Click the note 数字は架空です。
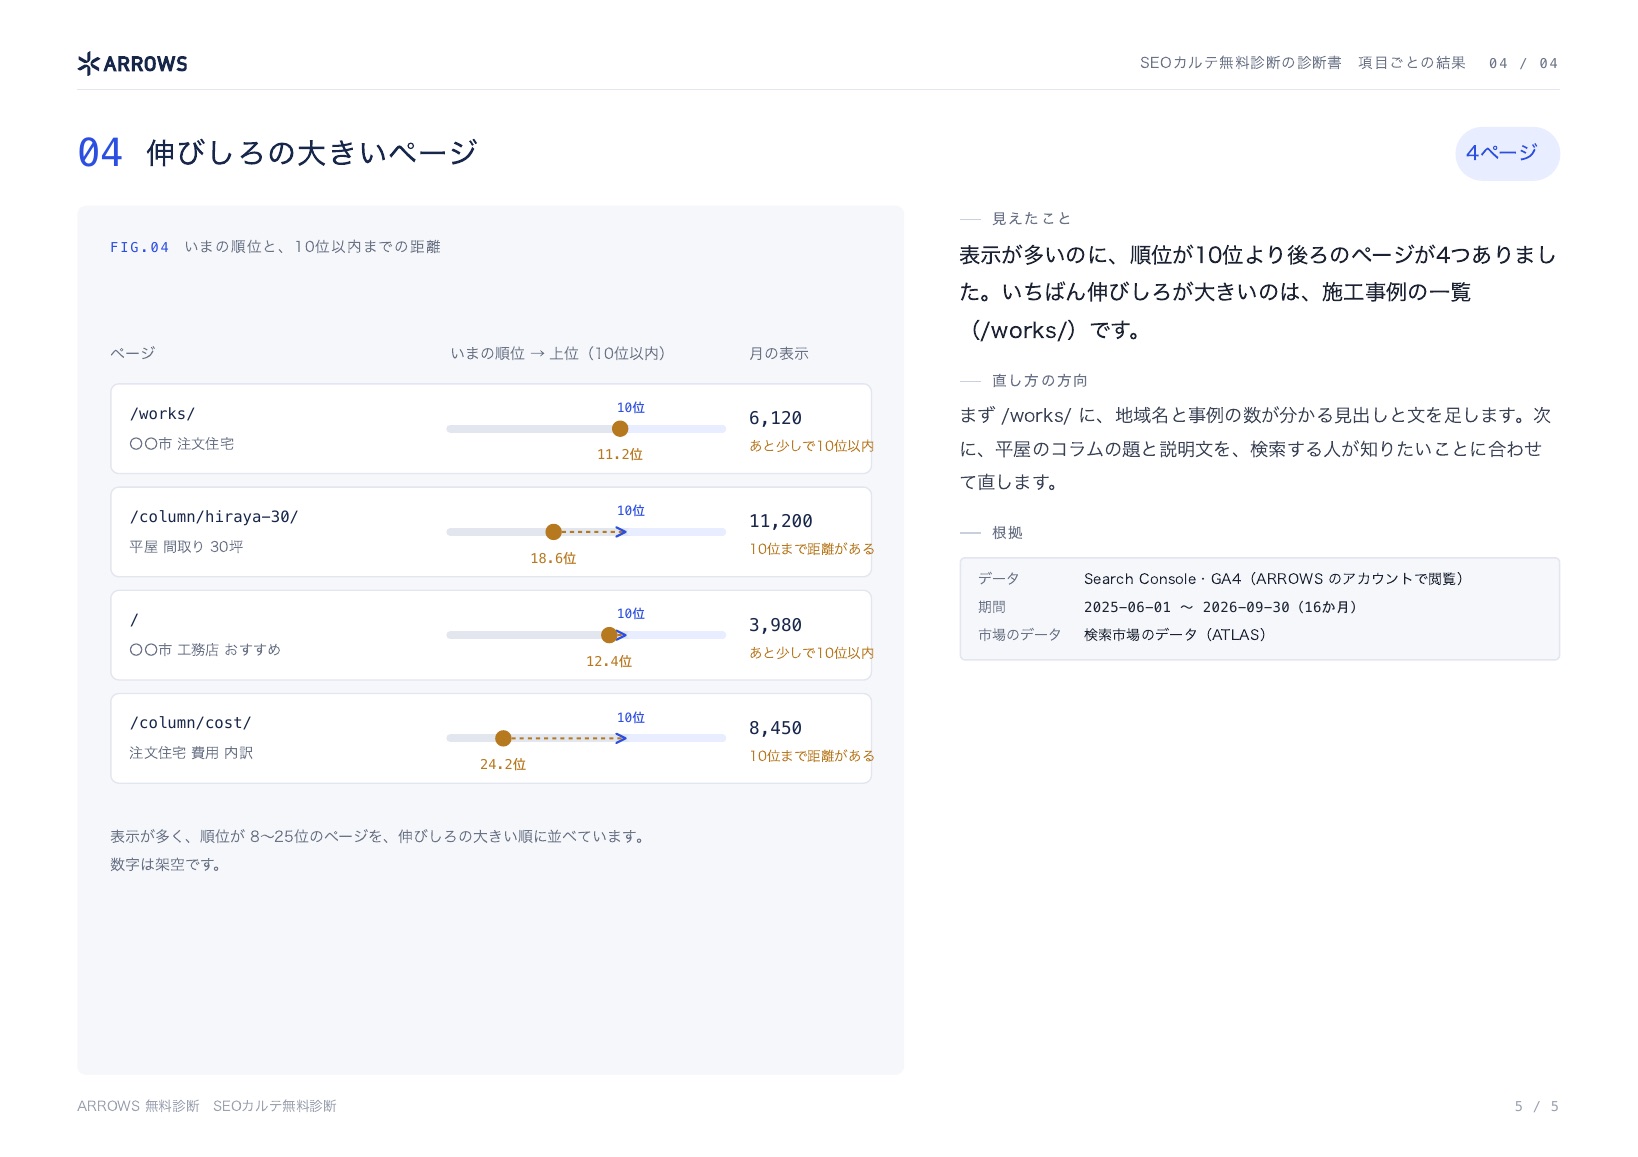Viewport: 1638px width, 1157px height. pyautogui.click(x=166, y=865)
